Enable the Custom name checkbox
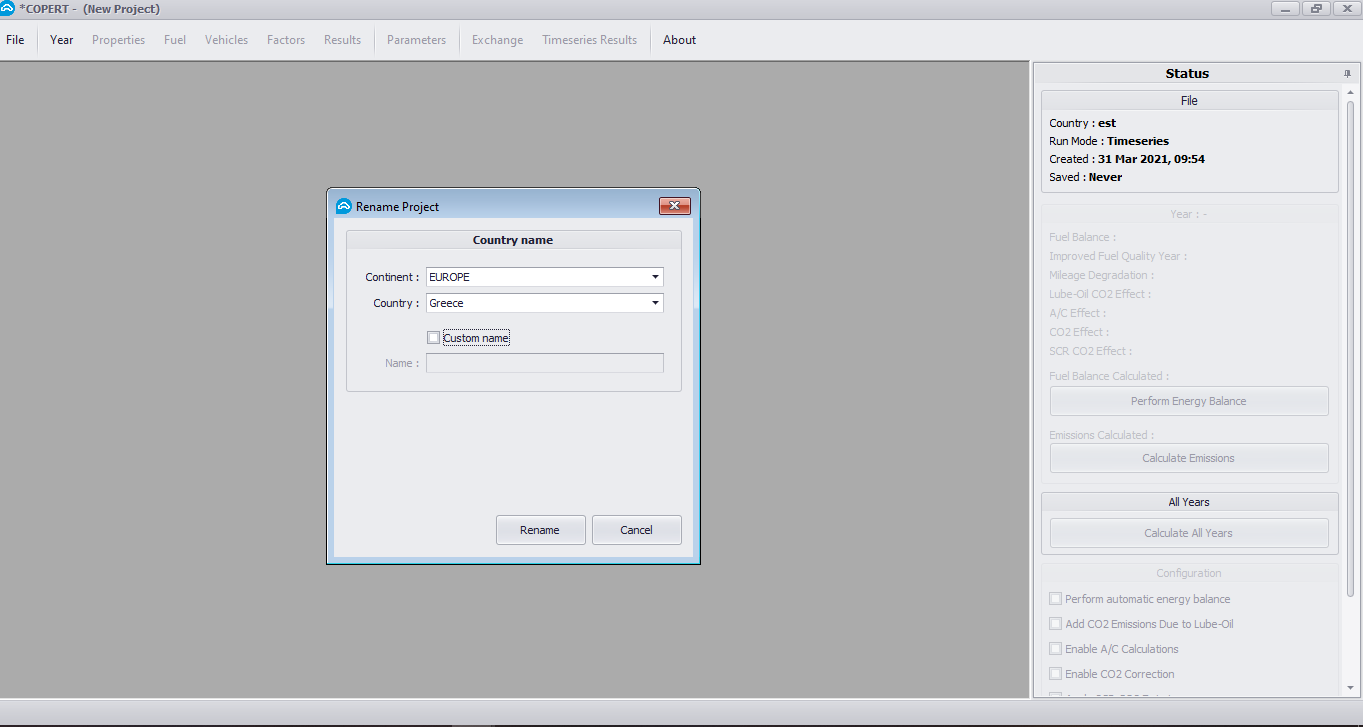The width and height of the screenshot is (1363, 727). pos(433,338)
